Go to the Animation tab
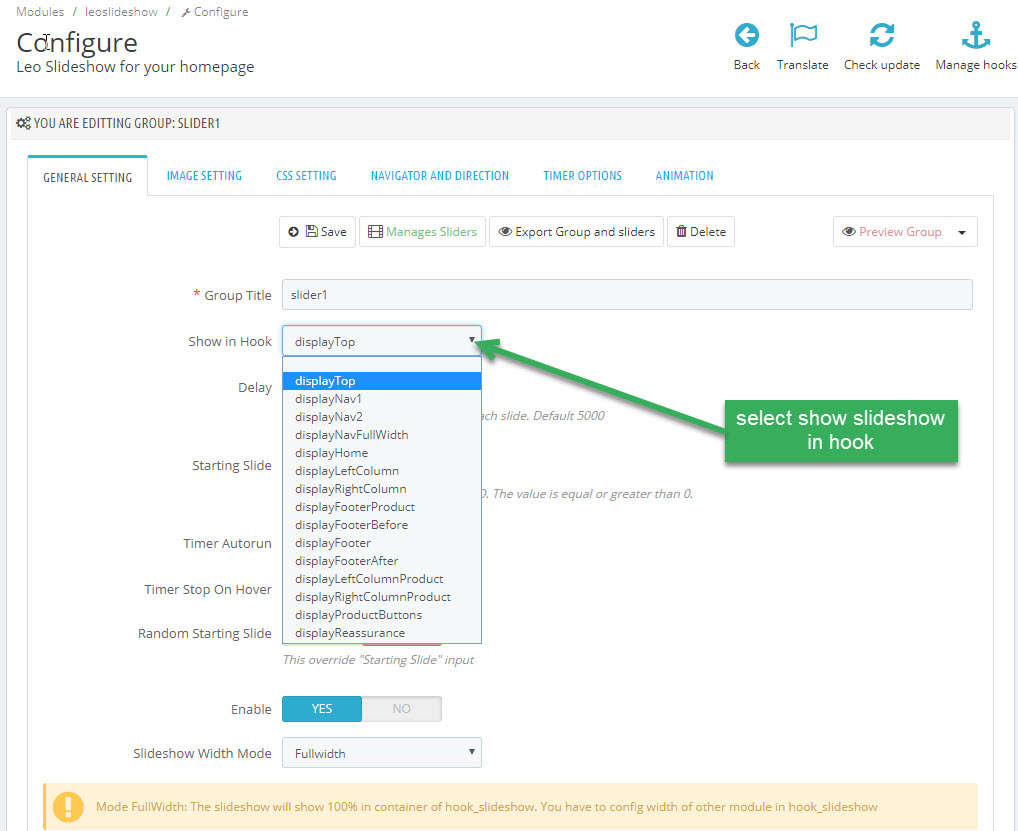The width and height of the screenshot is (1018, 831). 684,176
